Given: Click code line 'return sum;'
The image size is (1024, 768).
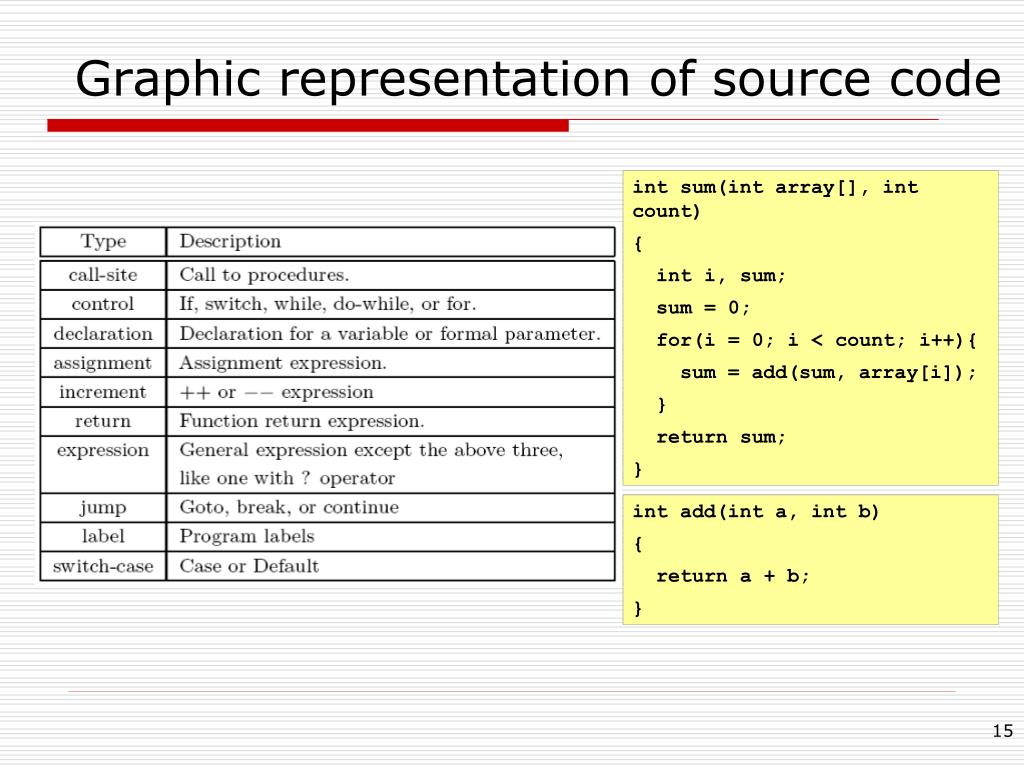Looking at the screenshot, I should (721, 437).
